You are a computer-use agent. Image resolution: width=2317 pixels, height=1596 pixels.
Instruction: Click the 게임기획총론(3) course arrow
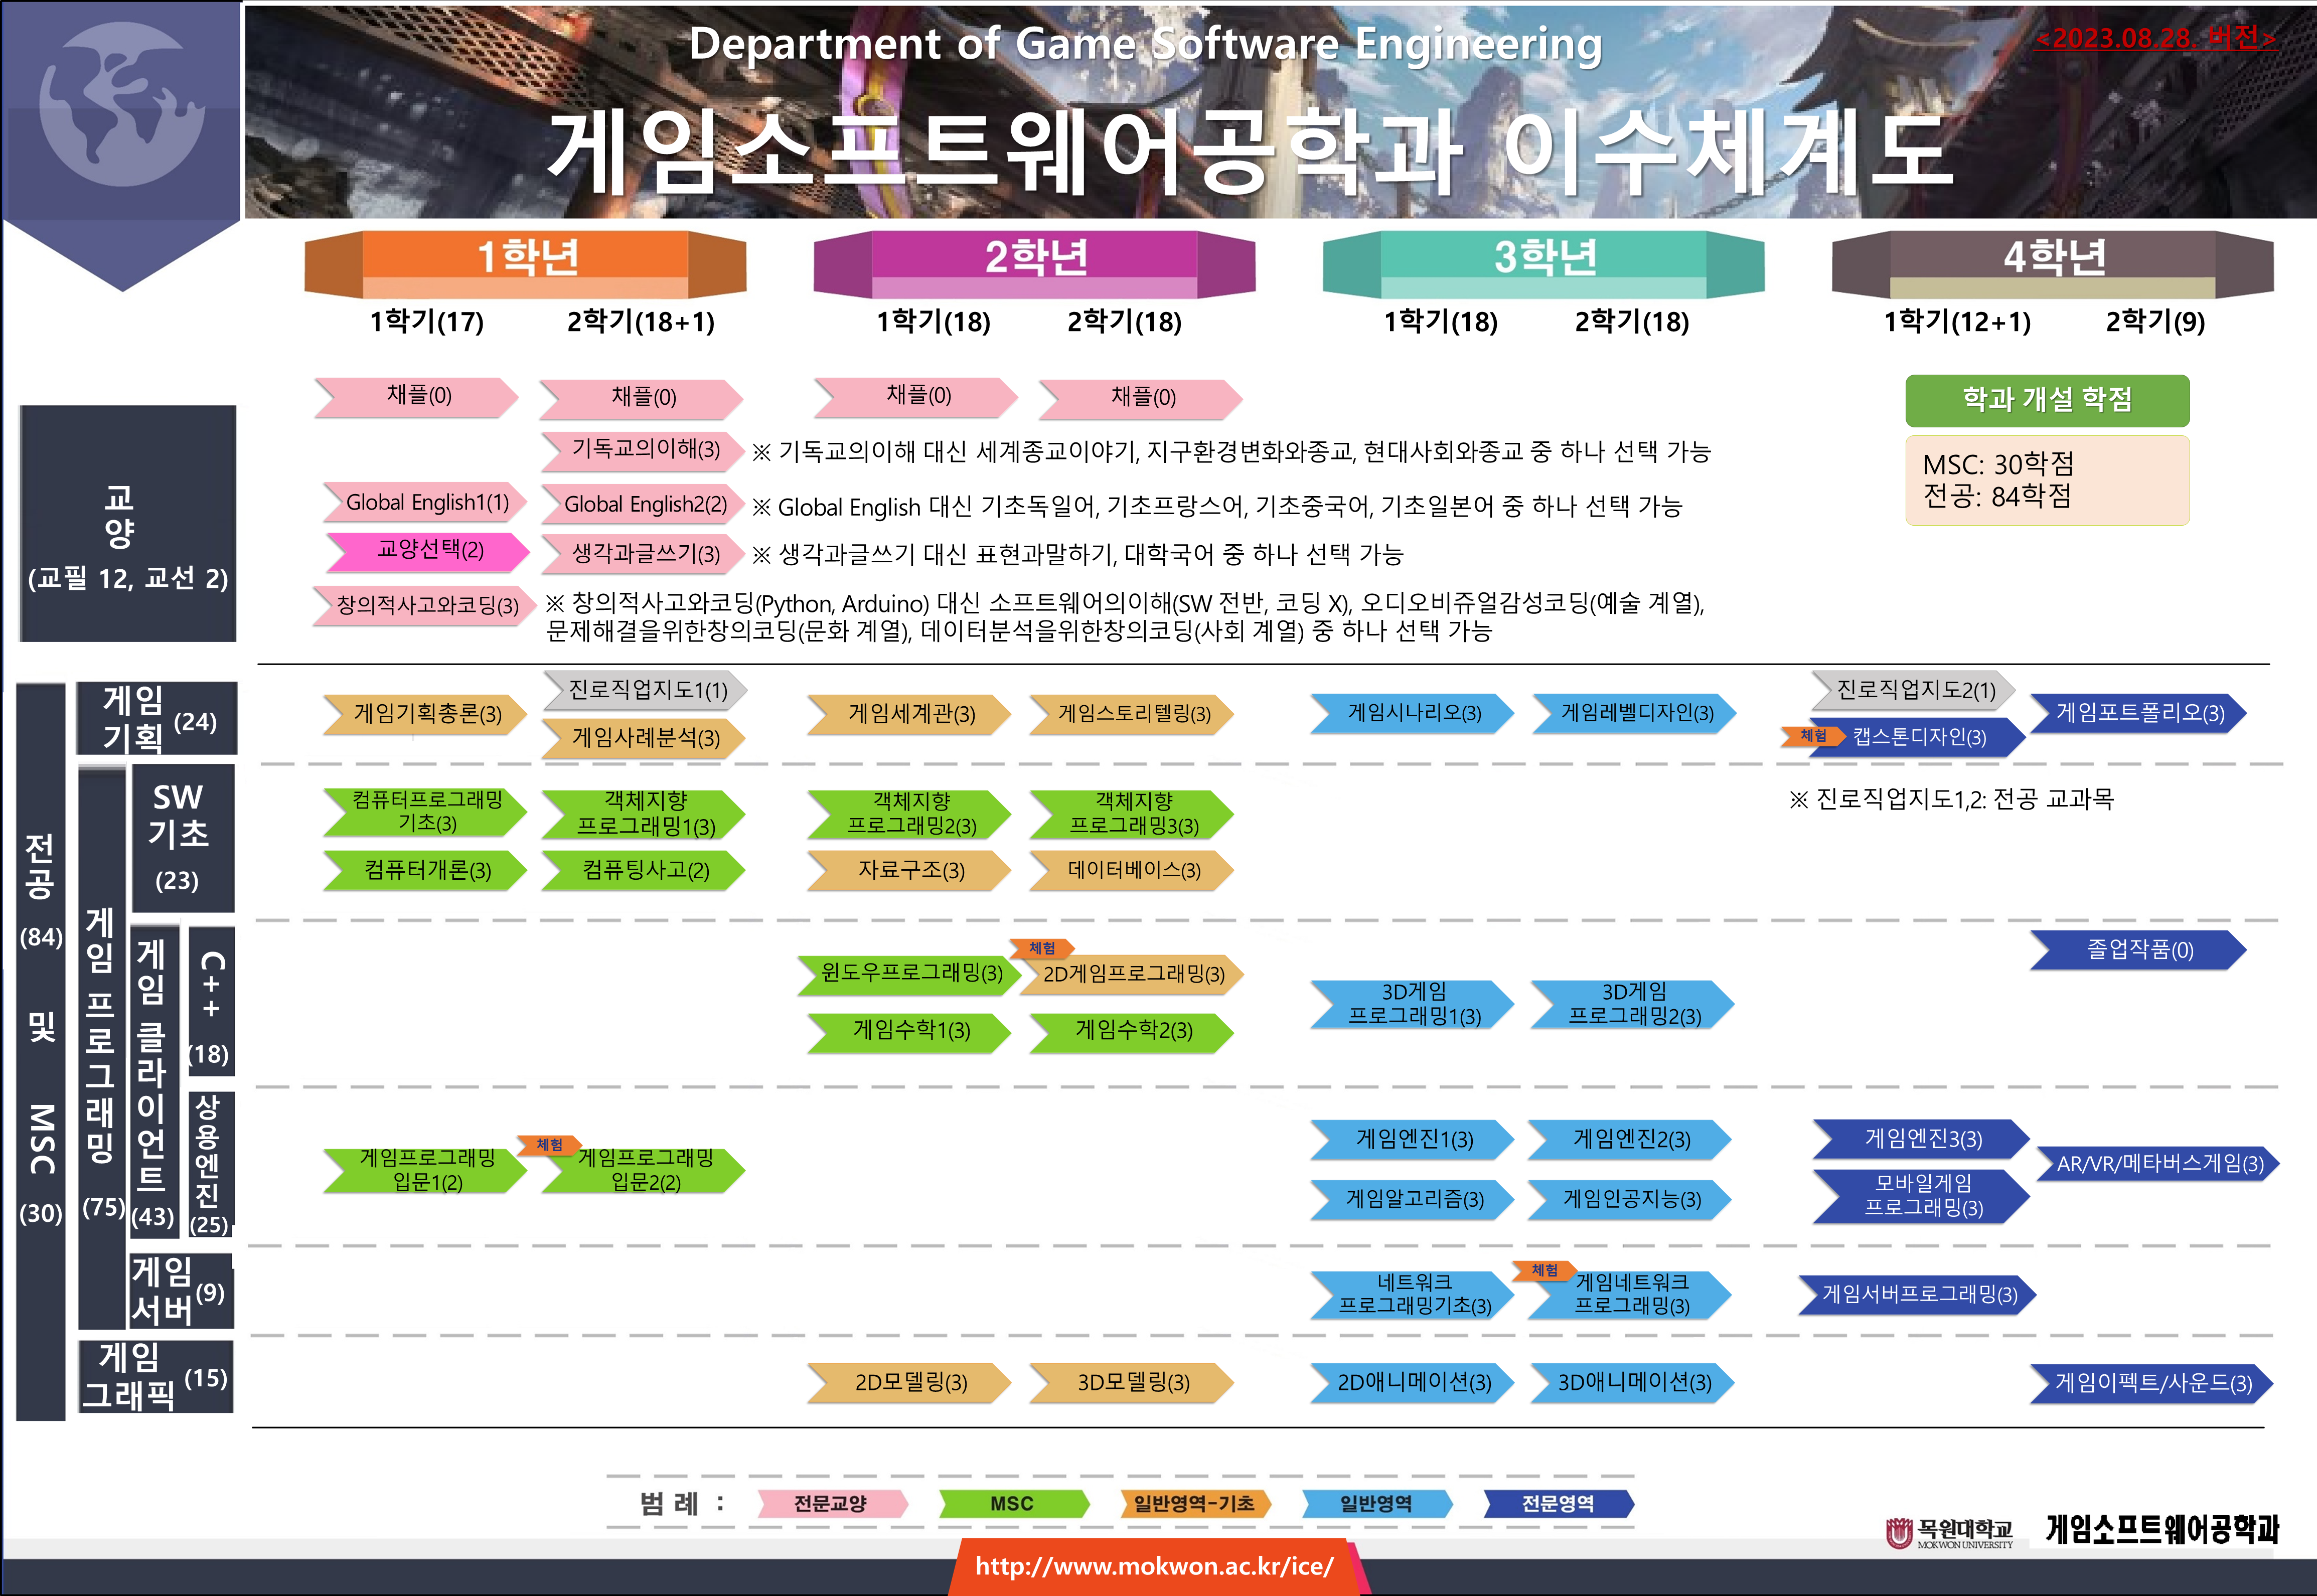tap(427, 714)
